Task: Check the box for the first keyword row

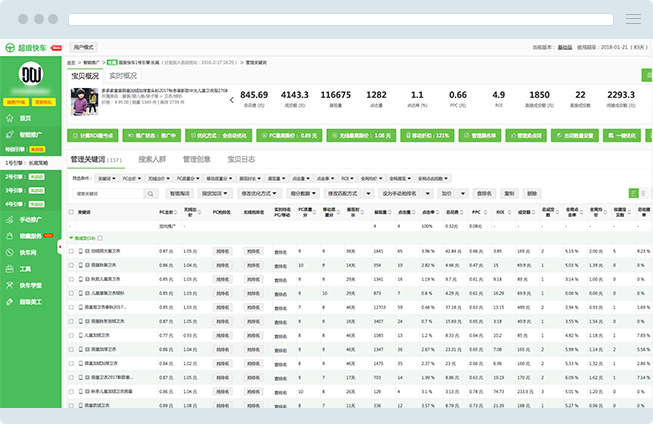Action: (71, 251)
